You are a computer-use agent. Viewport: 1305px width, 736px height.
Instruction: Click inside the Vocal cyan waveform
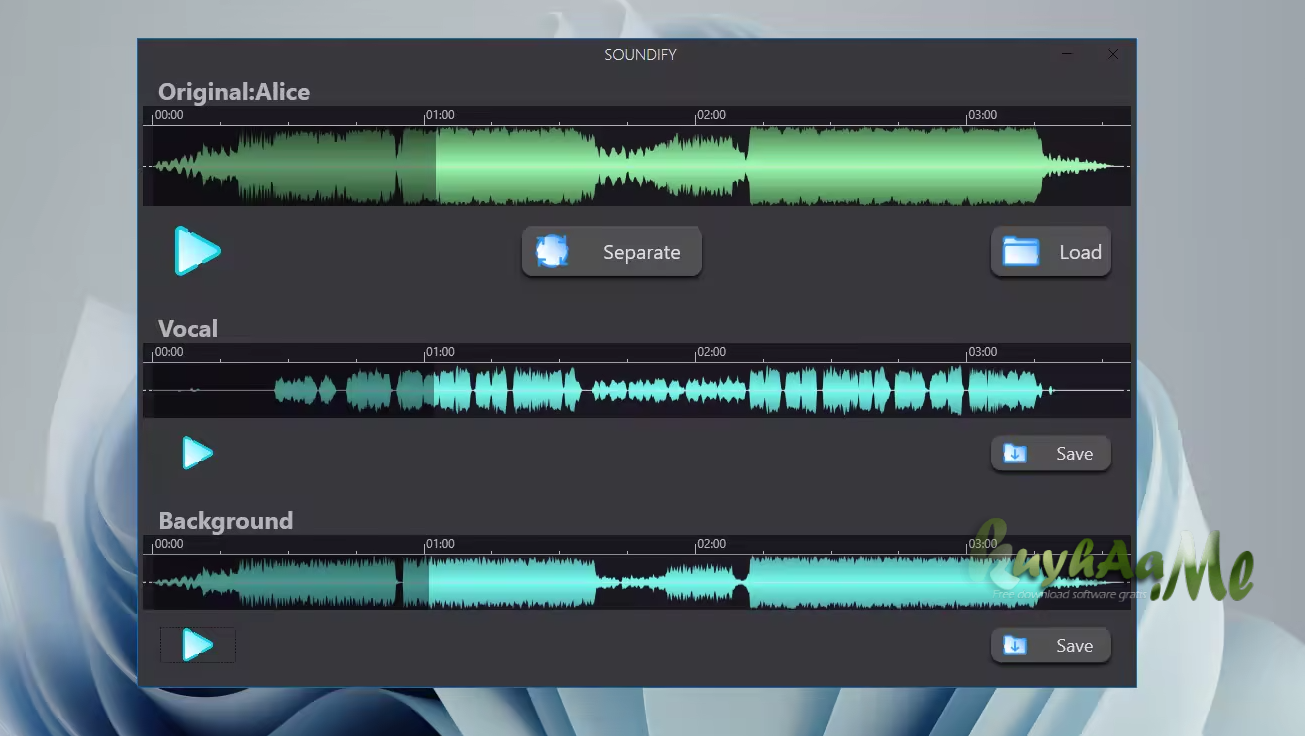(x=637, y=390)
